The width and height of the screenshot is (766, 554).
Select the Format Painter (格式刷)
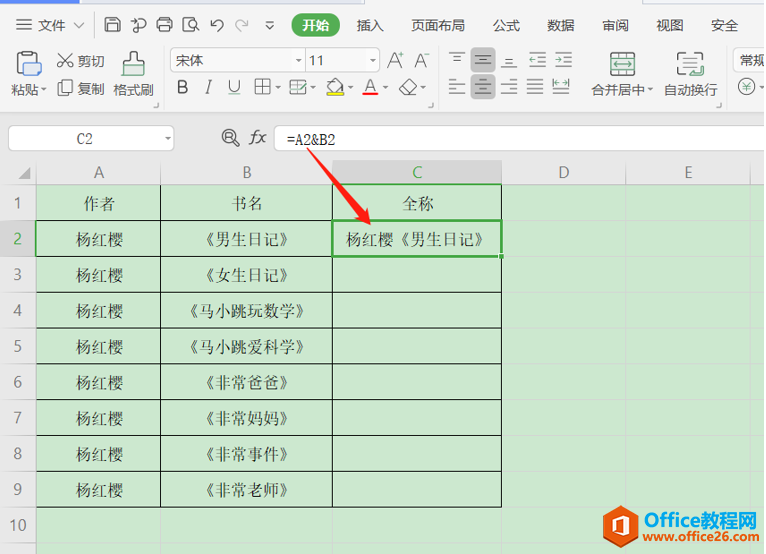(x=133, y=74)
